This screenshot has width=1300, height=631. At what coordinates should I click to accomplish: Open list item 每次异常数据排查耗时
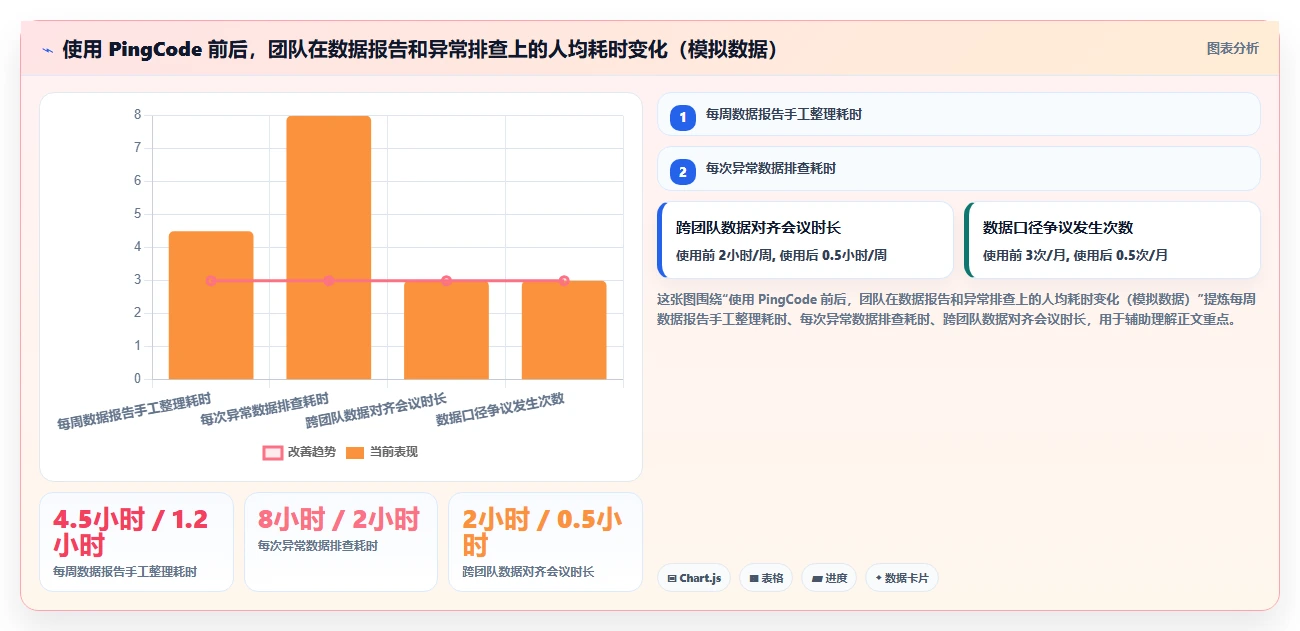coord(959,168)
